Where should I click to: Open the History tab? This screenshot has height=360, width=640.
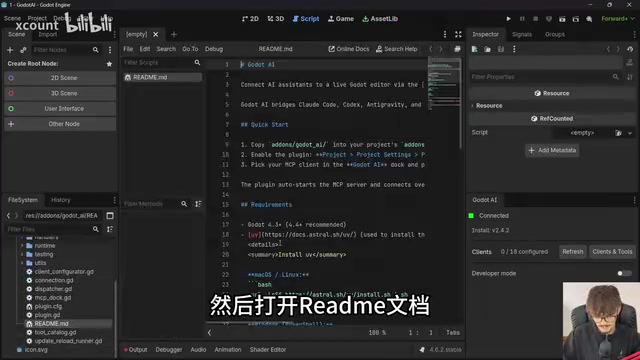click(60, 200)
